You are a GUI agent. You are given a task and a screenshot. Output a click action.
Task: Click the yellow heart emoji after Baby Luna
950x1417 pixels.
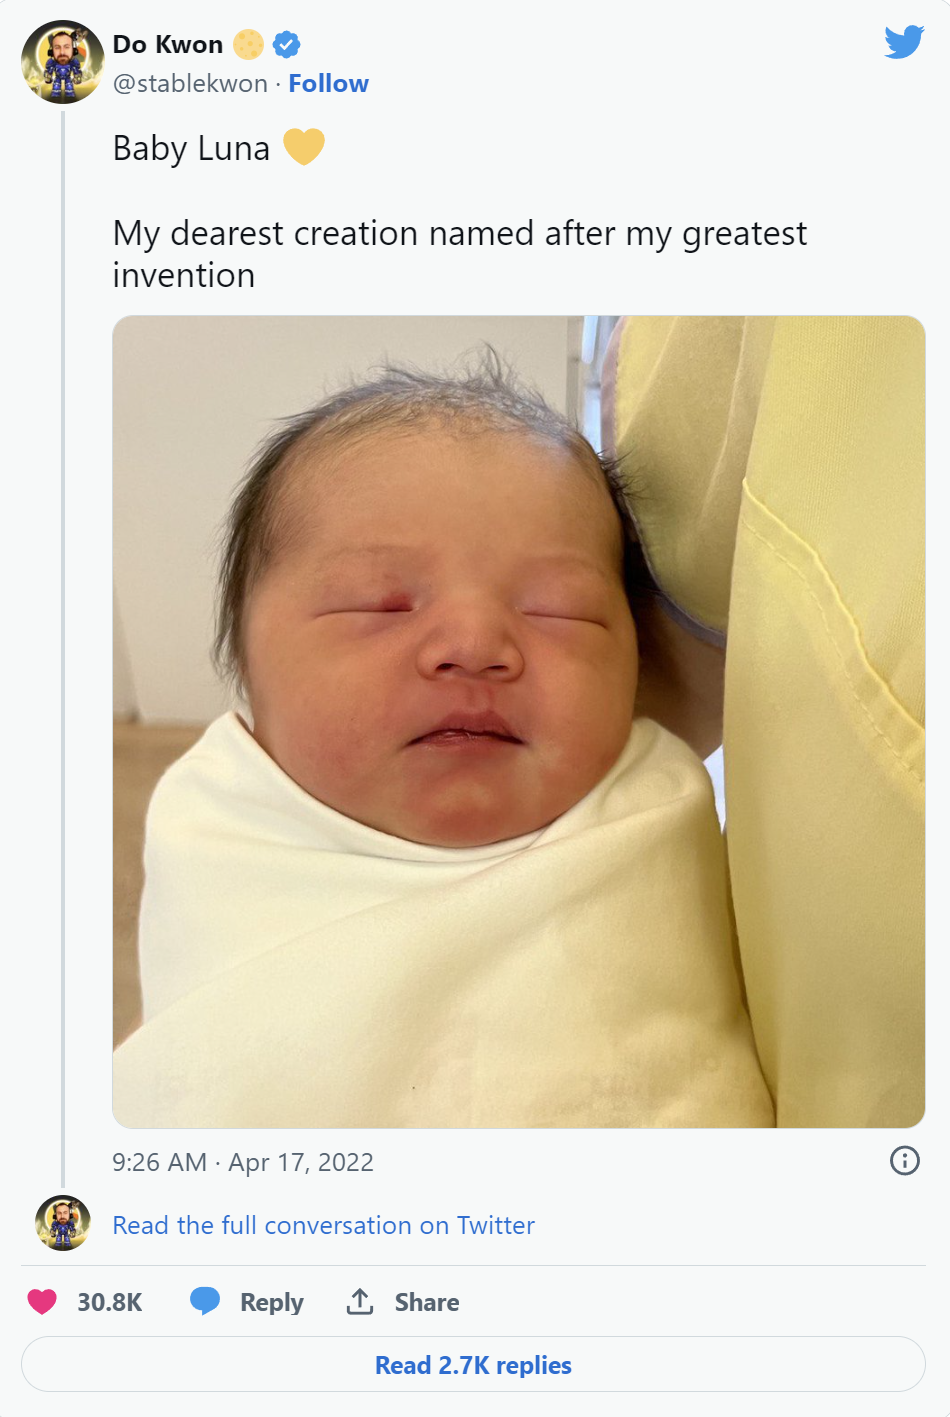(304, 147)
